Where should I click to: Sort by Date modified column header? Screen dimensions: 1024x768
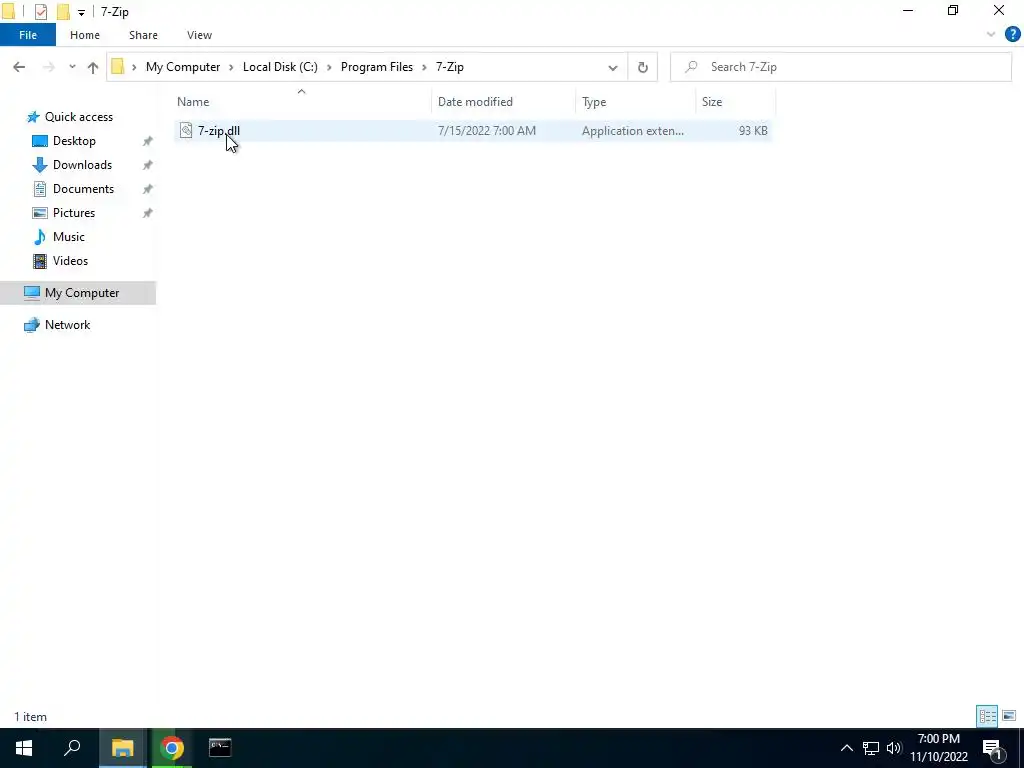pos(475,102)
